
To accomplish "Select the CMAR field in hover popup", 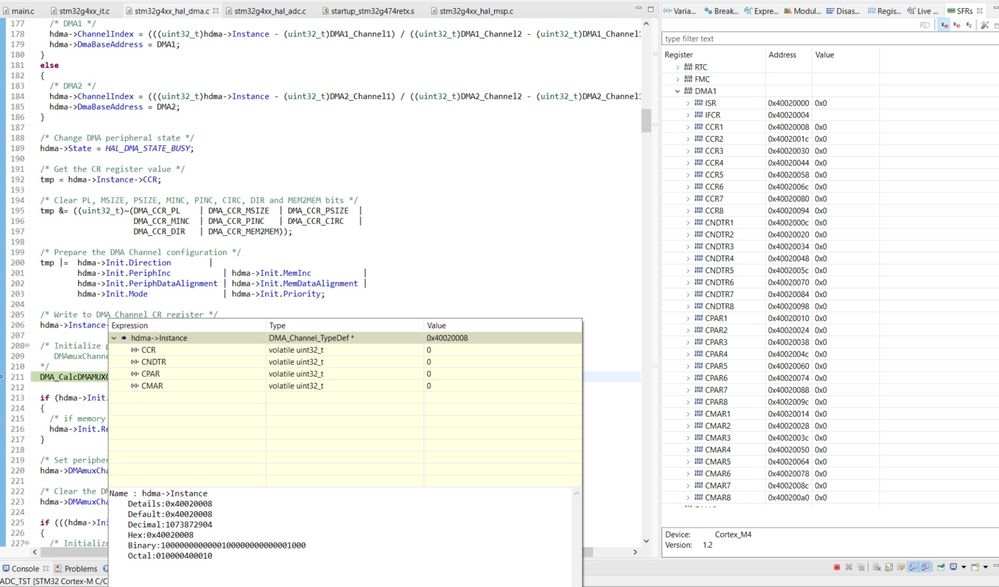I will tap(152, 386).
